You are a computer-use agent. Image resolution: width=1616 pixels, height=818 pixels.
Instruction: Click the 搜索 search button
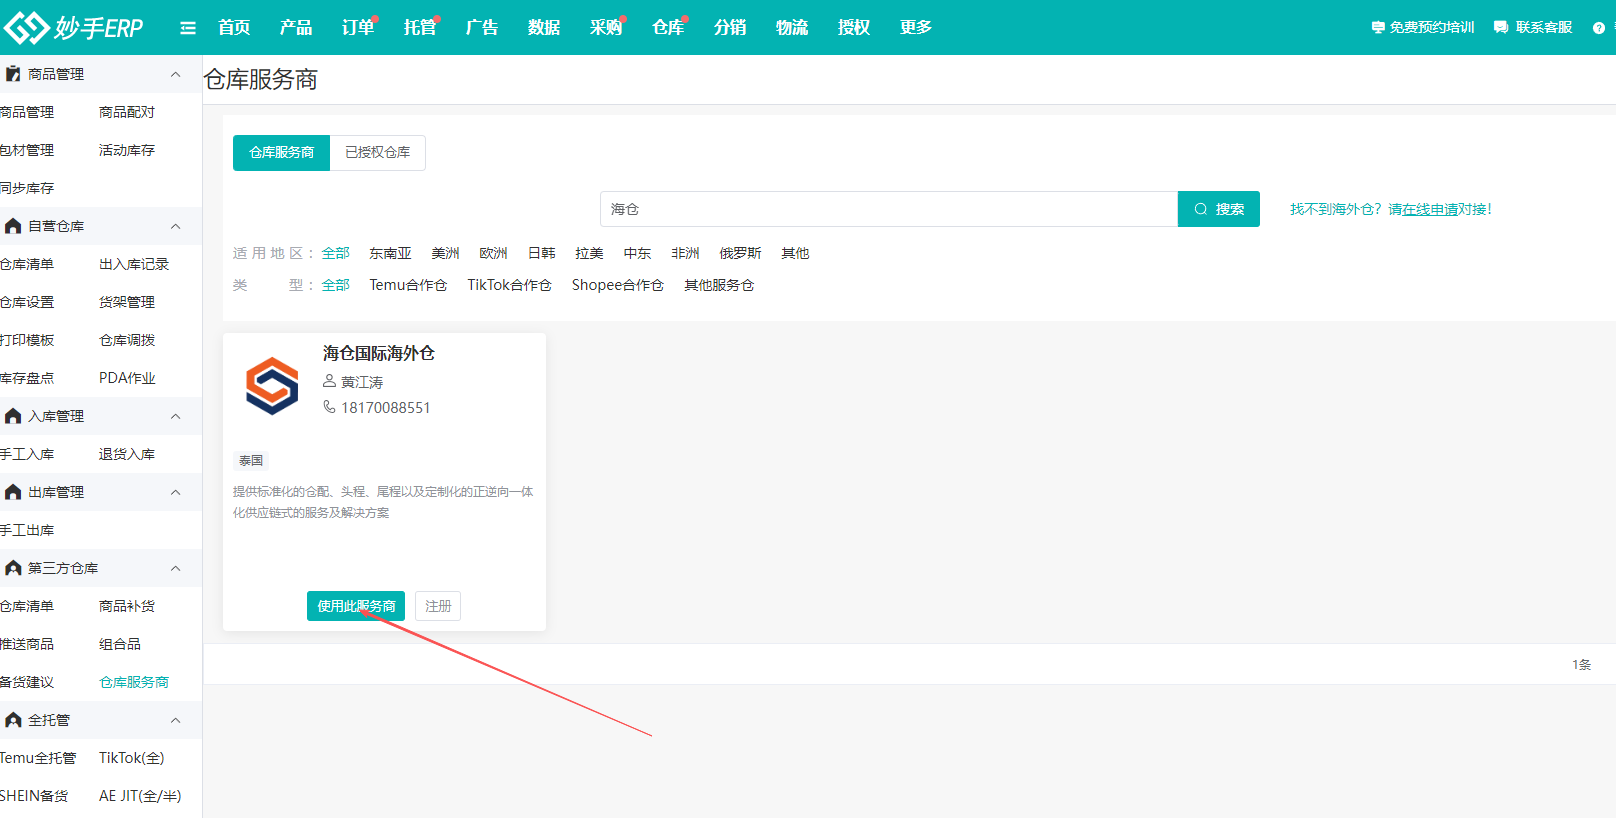click(1219, 209)
